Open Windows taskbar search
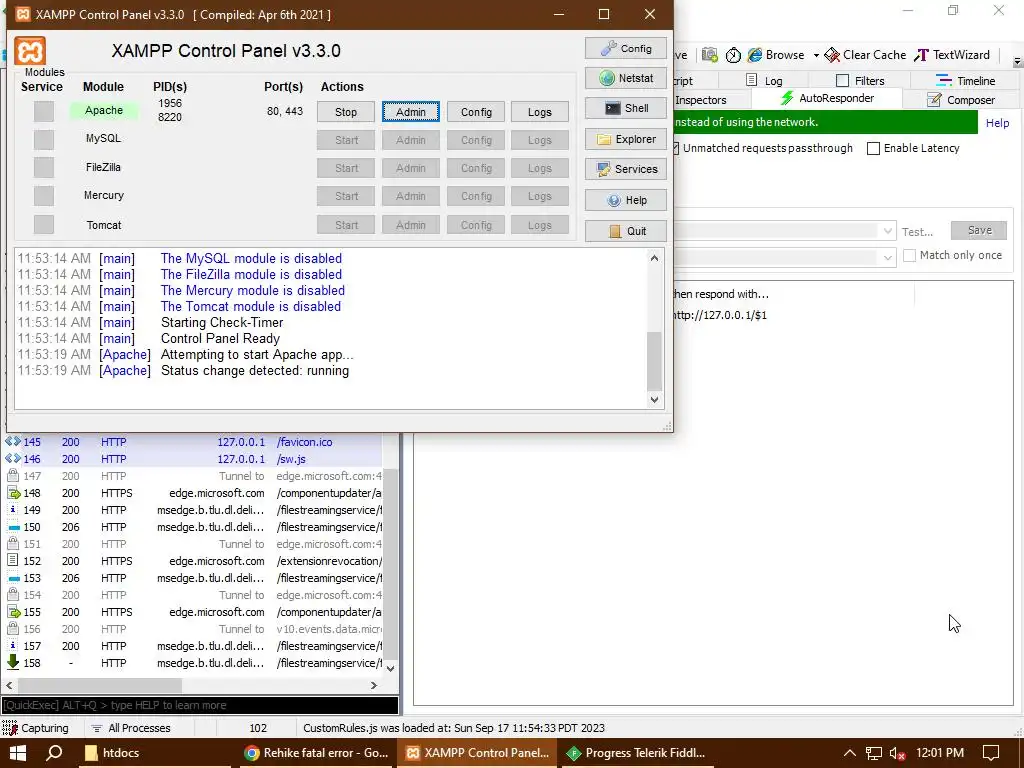 click(54, 753)
